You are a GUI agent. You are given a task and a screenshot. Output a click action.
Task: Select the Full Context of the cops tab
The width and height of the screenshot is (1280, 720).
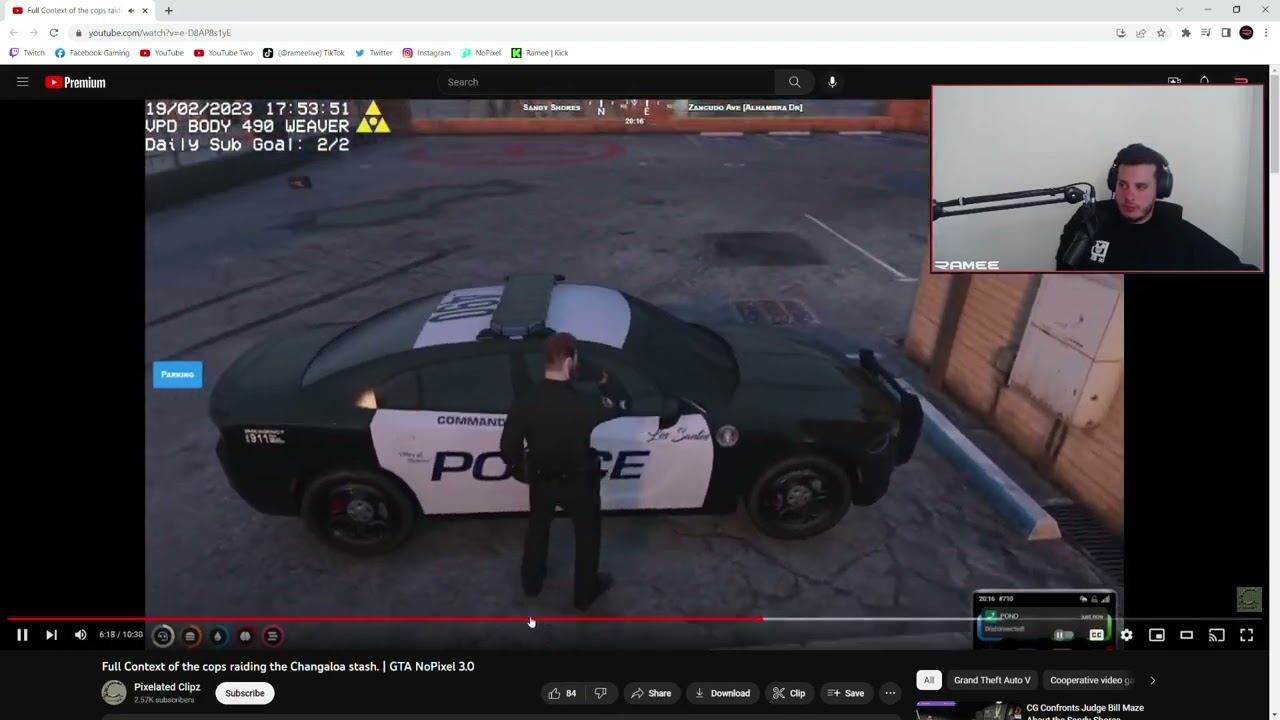pos(80,10)
